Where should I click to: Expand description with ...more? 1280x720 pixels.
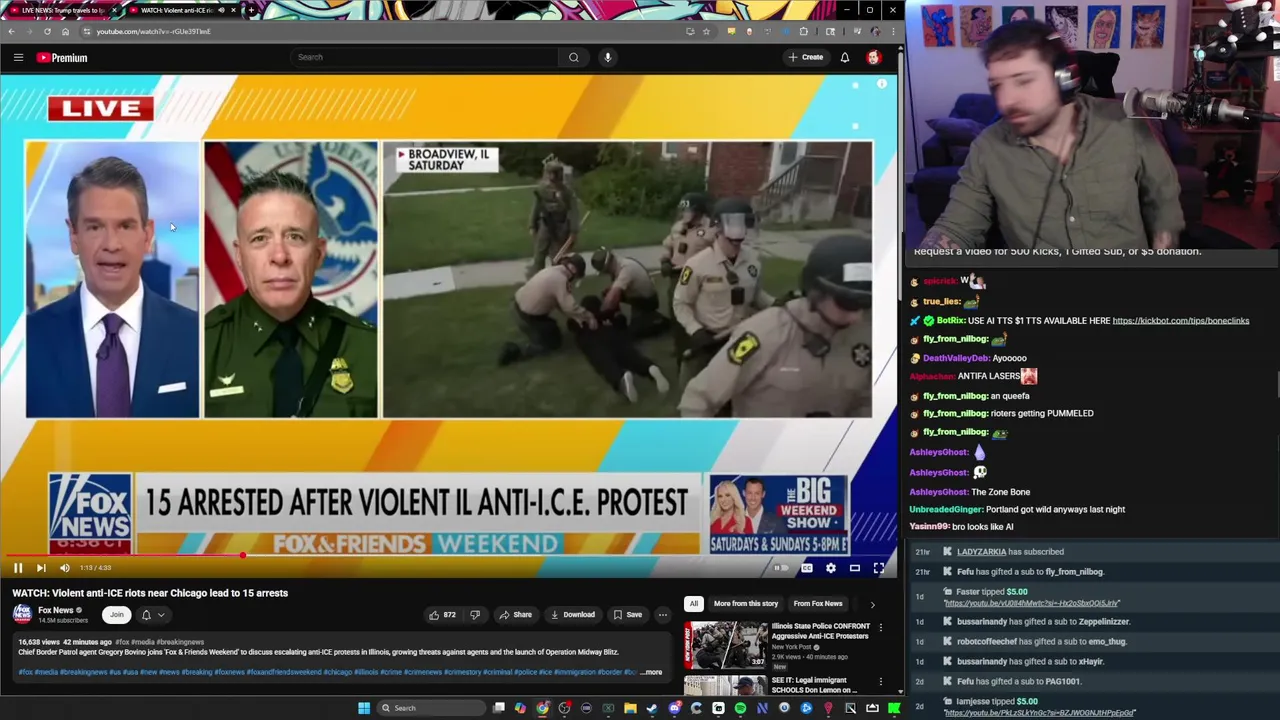[x=651, y=672]
